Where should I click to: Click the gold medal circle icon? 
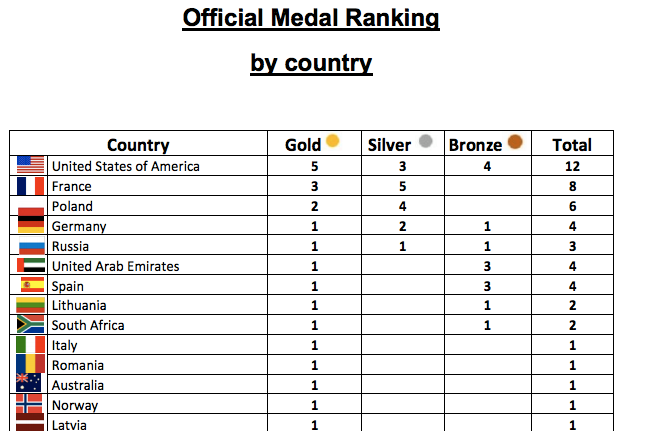pos(333,142)
